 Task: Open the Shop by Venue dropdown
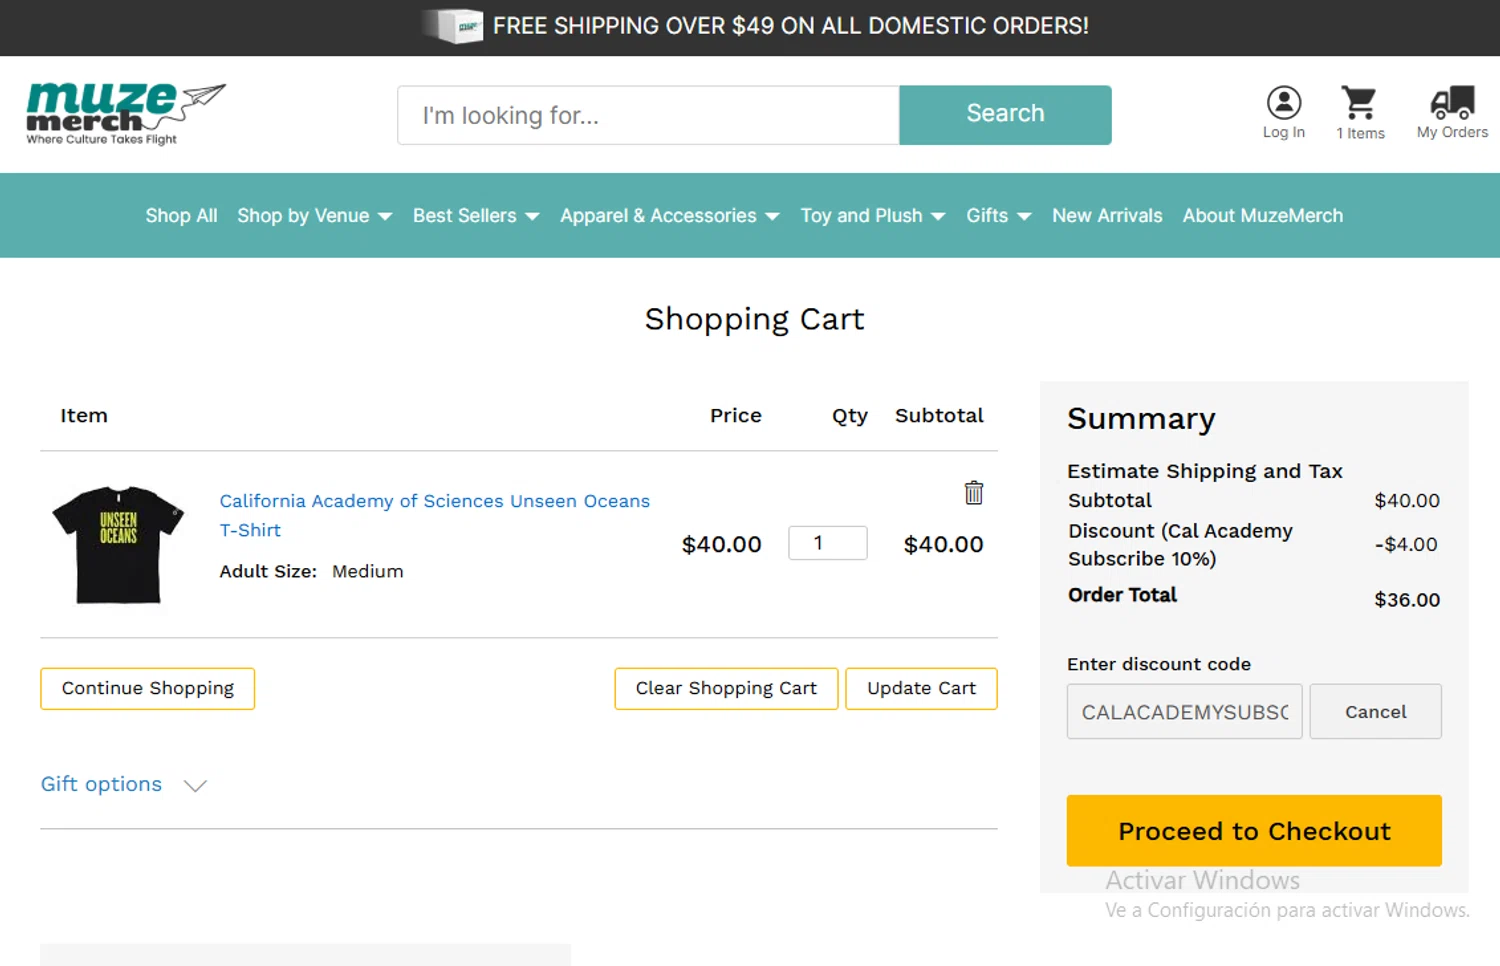tap(314, 216)
